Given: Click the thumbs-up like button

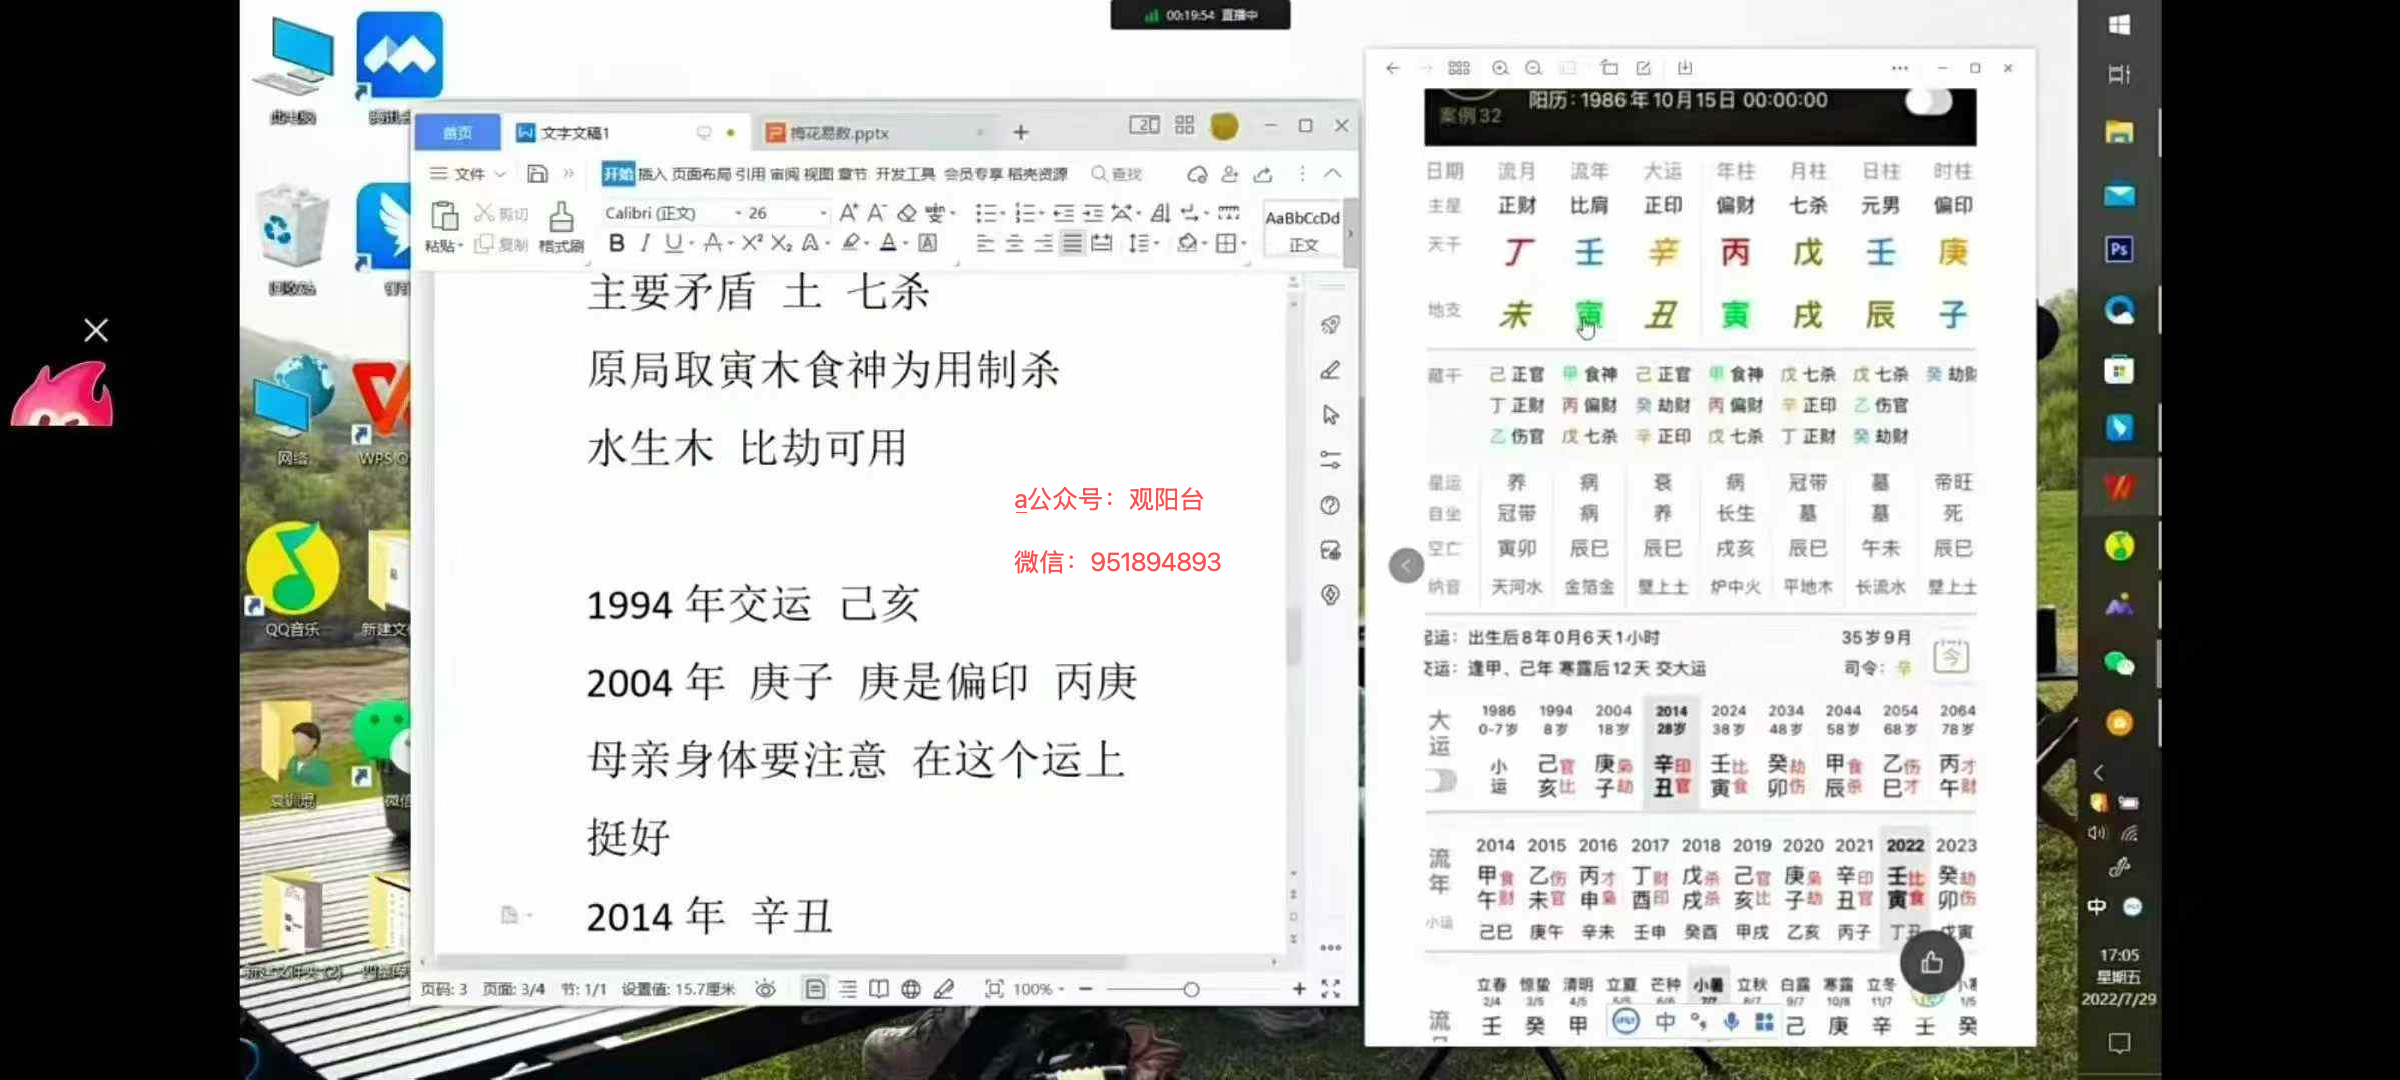Looking at the screenshot, I should pos(1931,962).
